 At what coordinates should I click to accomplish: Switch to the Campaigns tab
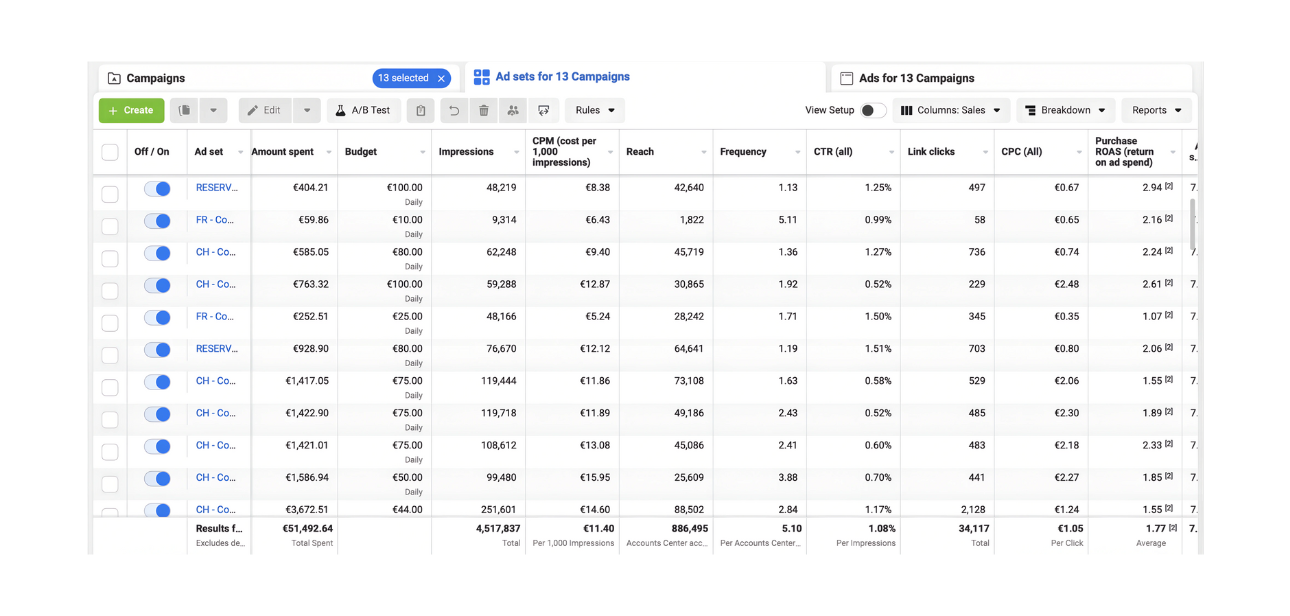(x=278, y=78)
